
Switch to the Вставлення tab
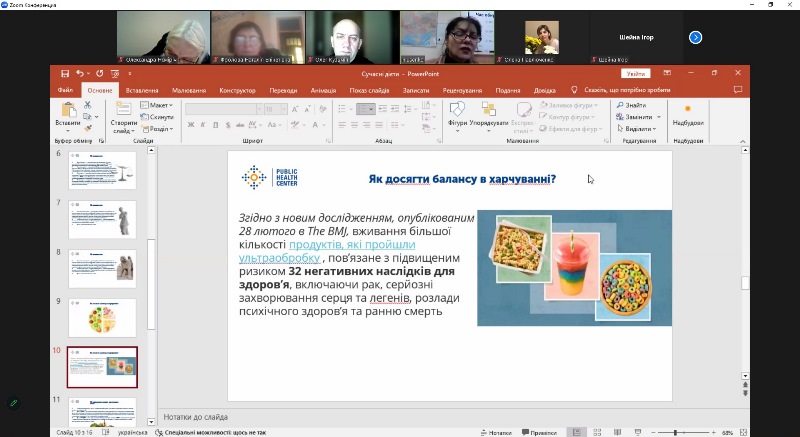click(142, 90)
